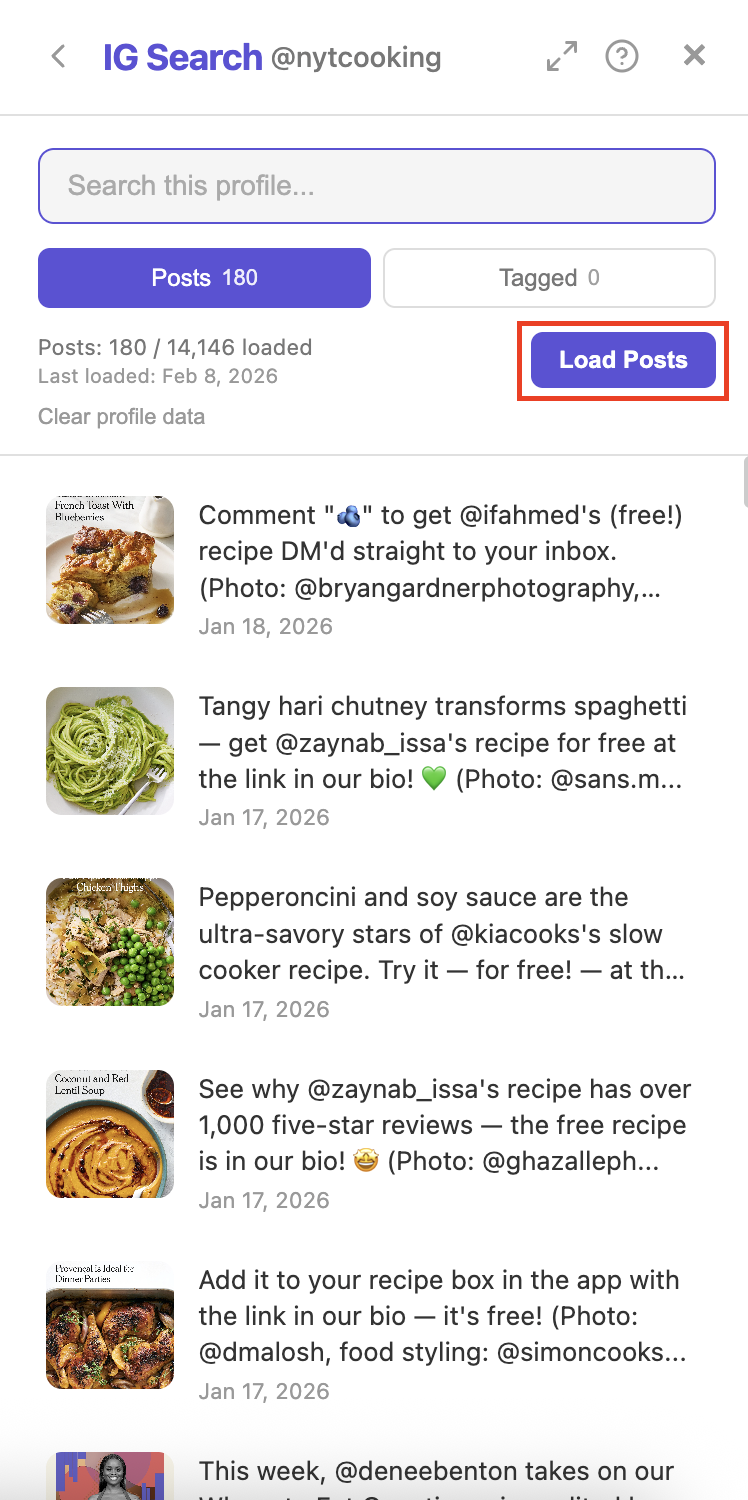Open the Coconut and Red Lentil Soup thumbnail
Viewport: 748px width, 1500px height.
point(109,1133)
